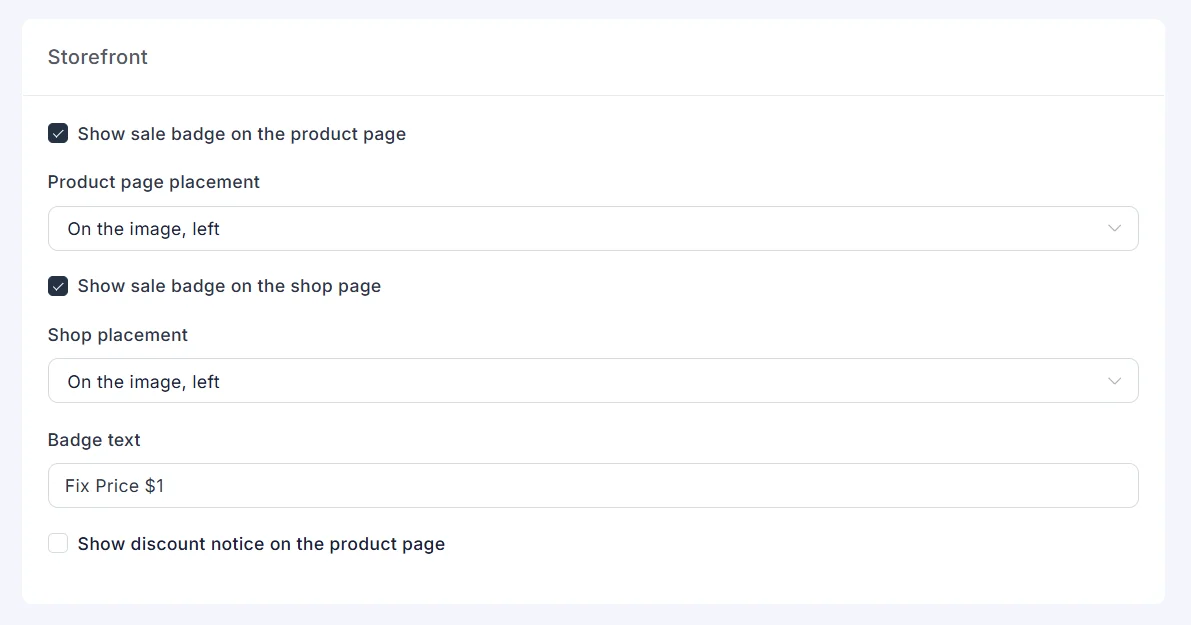1191x625 pixels.
Task: Click the chevron arrow in Shop placement select
Action: pyautogui.click(x=1114, y=381)
